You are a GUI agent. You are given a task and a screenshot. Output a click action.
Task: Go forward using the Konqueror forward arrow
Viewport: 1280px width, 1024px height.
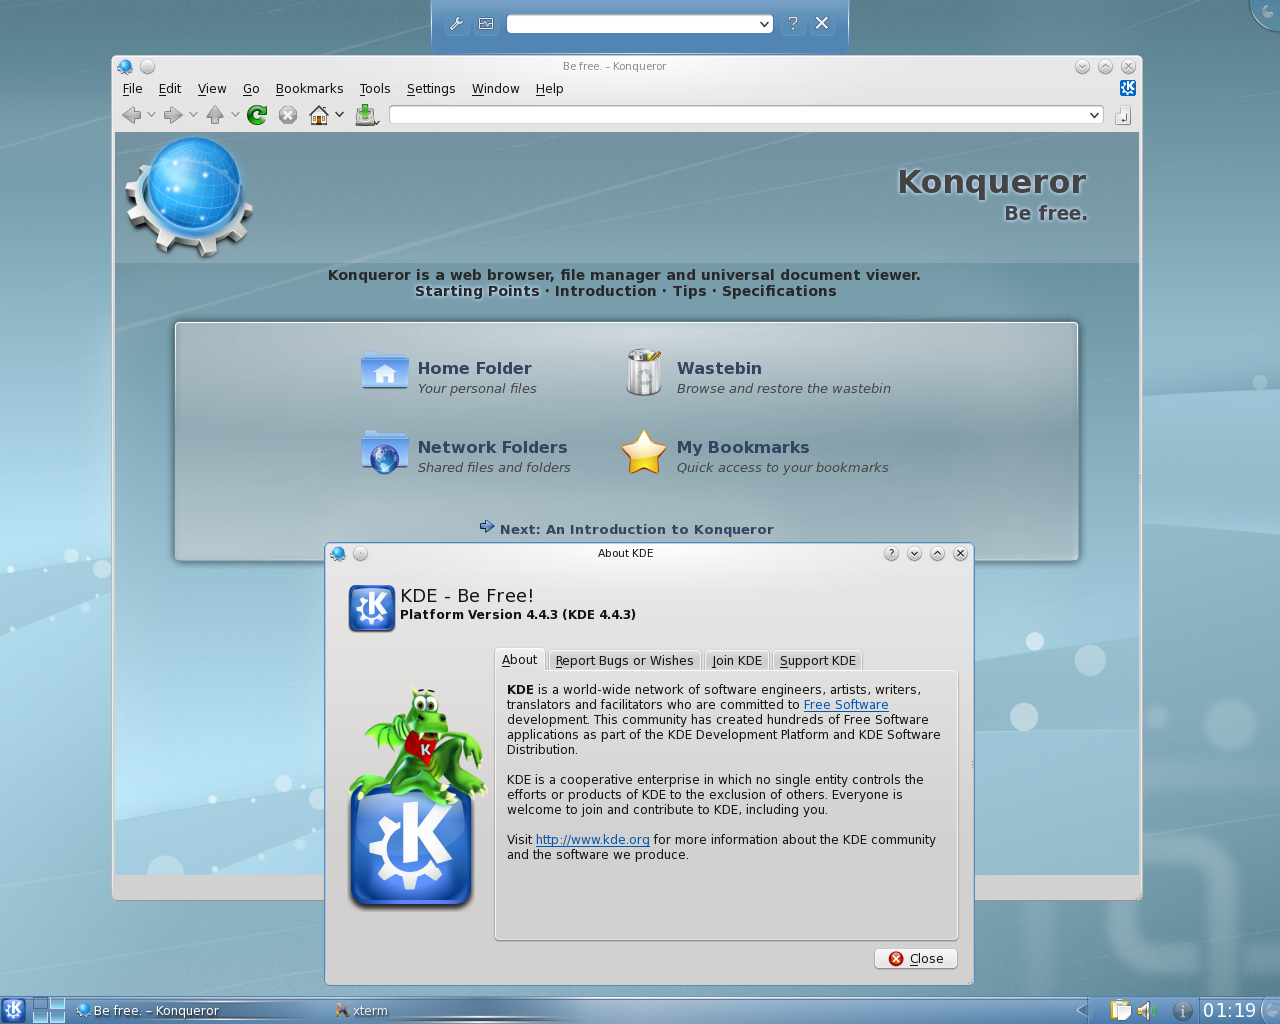click(173, 115)
